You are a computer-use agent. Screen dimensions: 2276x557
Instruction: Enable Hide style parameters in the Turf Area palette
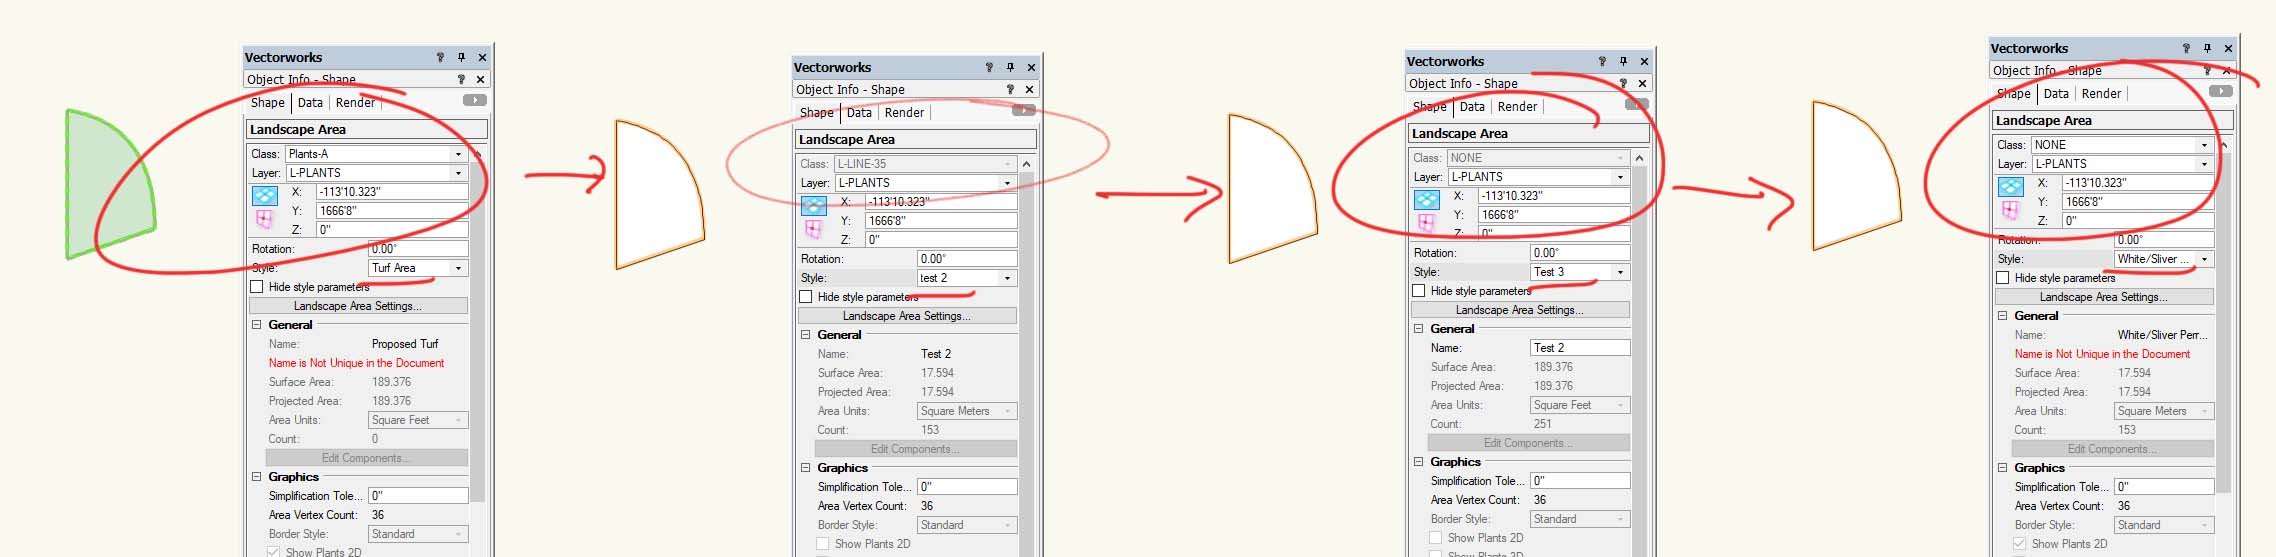click(257, 287)
